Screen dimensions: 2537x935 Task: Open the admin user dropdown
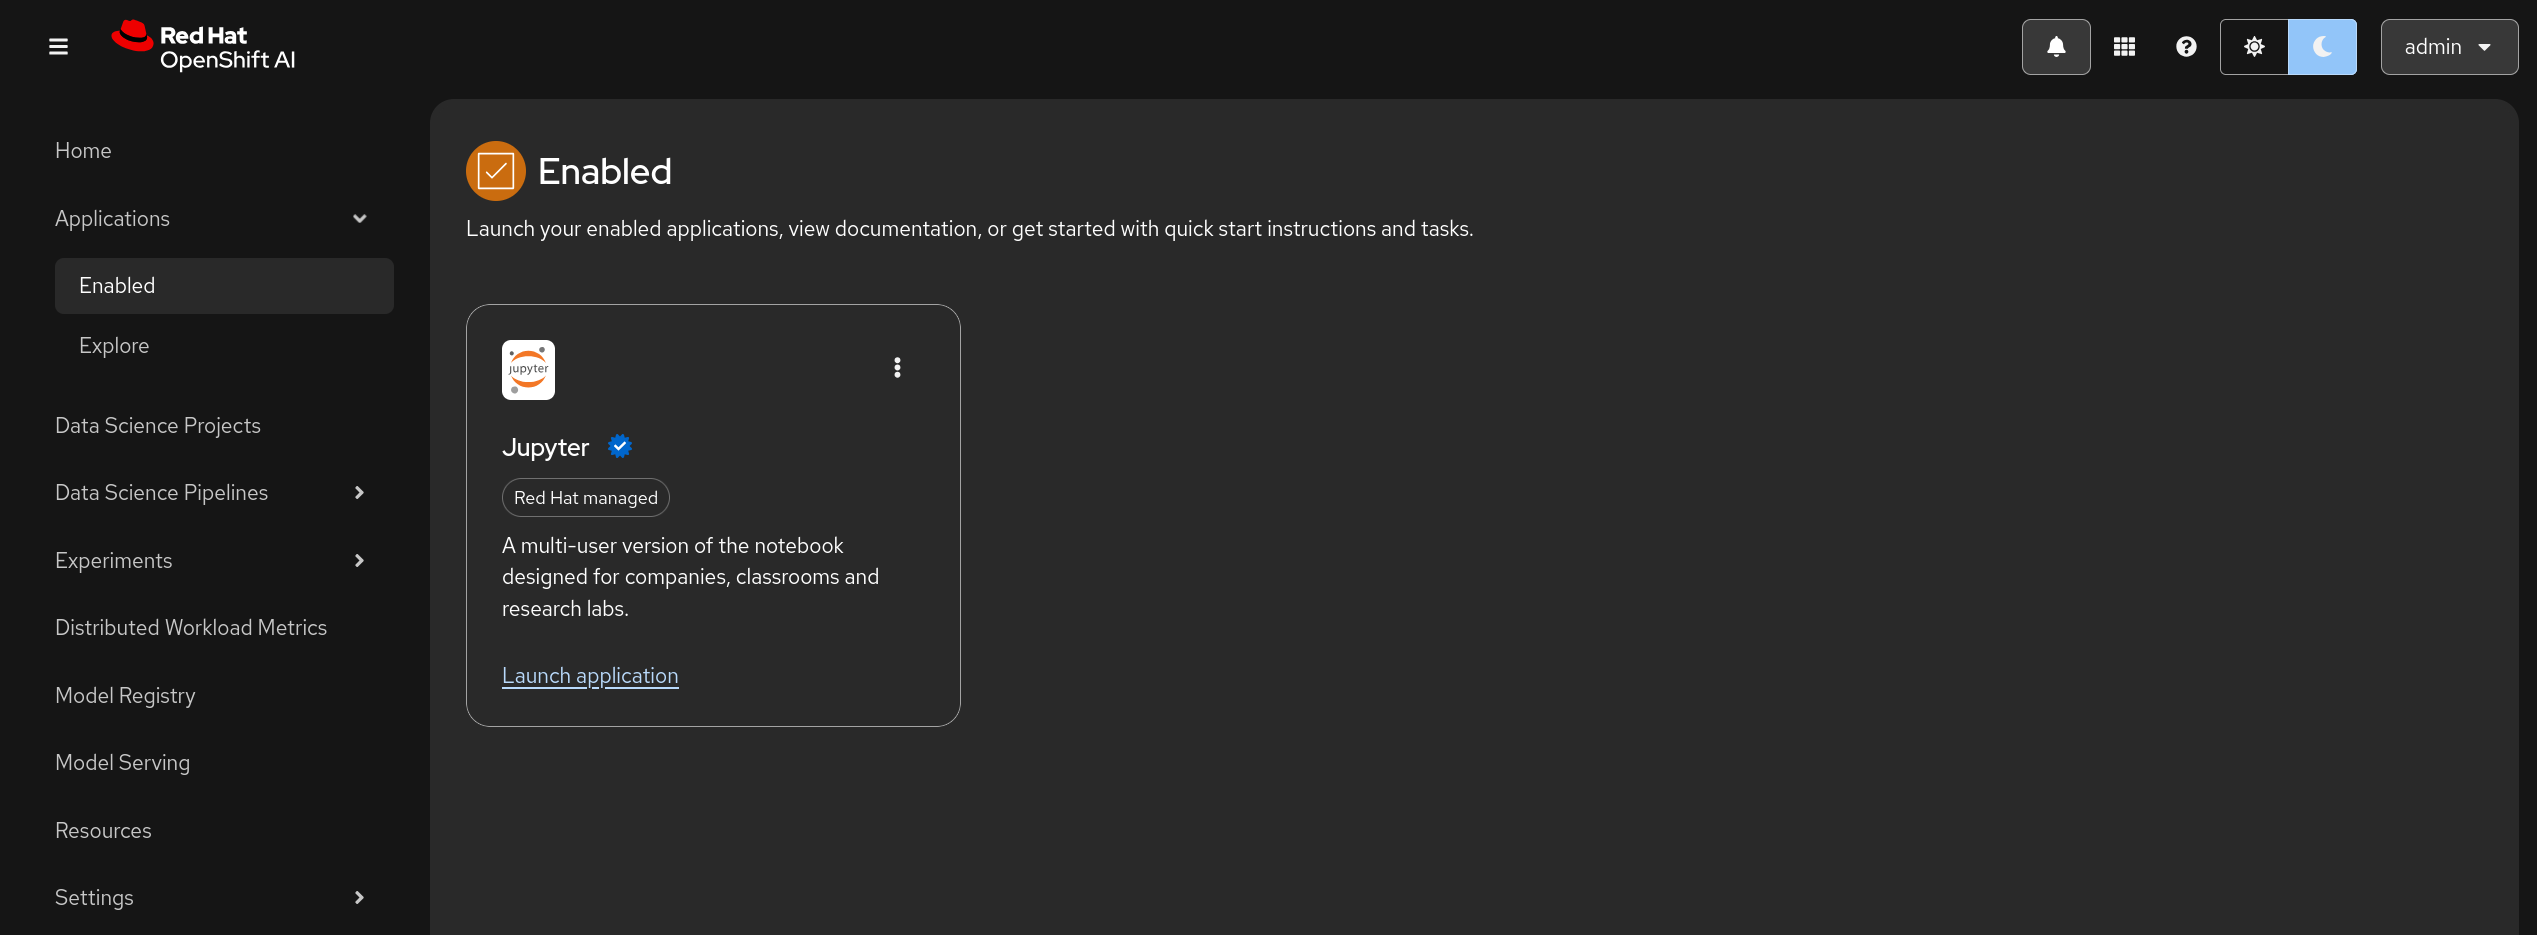[x=2449, y=47]
